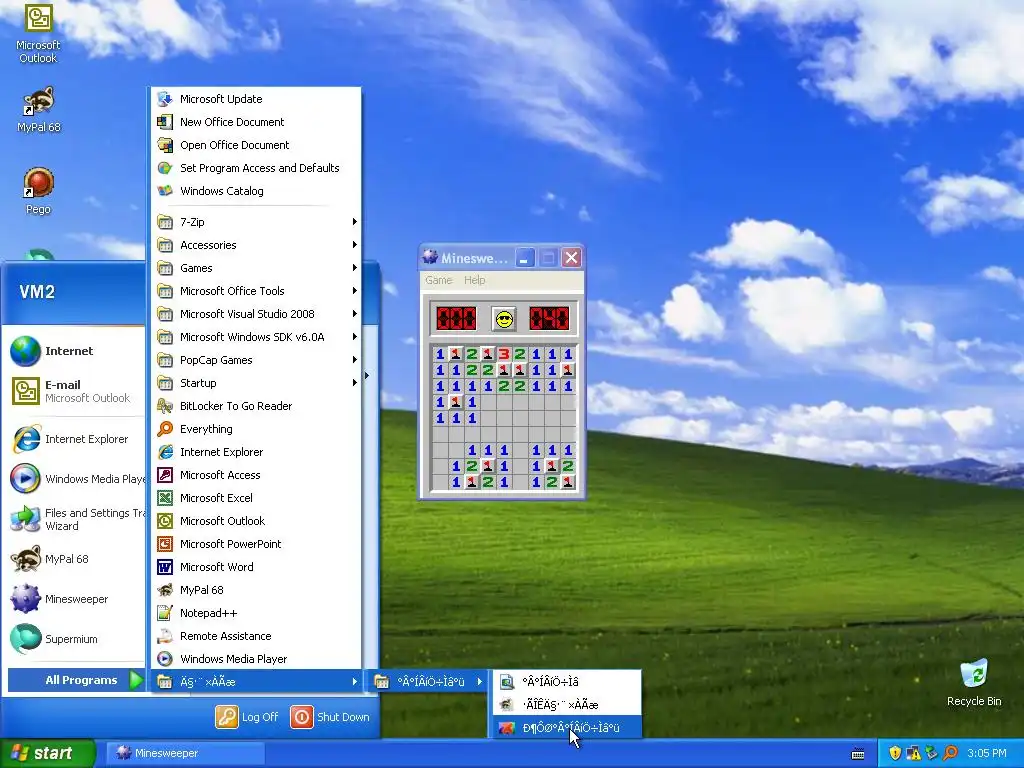Click the Log Off button
This screenshot has height=768, width=1024.
pos(247,717)
